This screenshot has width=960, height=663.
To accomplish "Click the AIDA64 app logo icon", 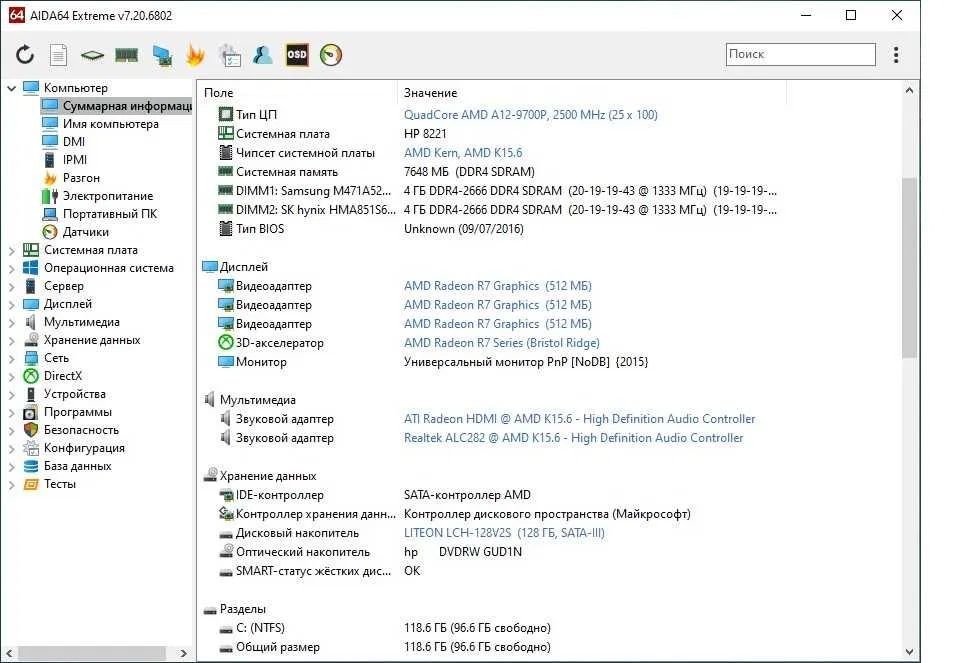I will coord(17,15).
